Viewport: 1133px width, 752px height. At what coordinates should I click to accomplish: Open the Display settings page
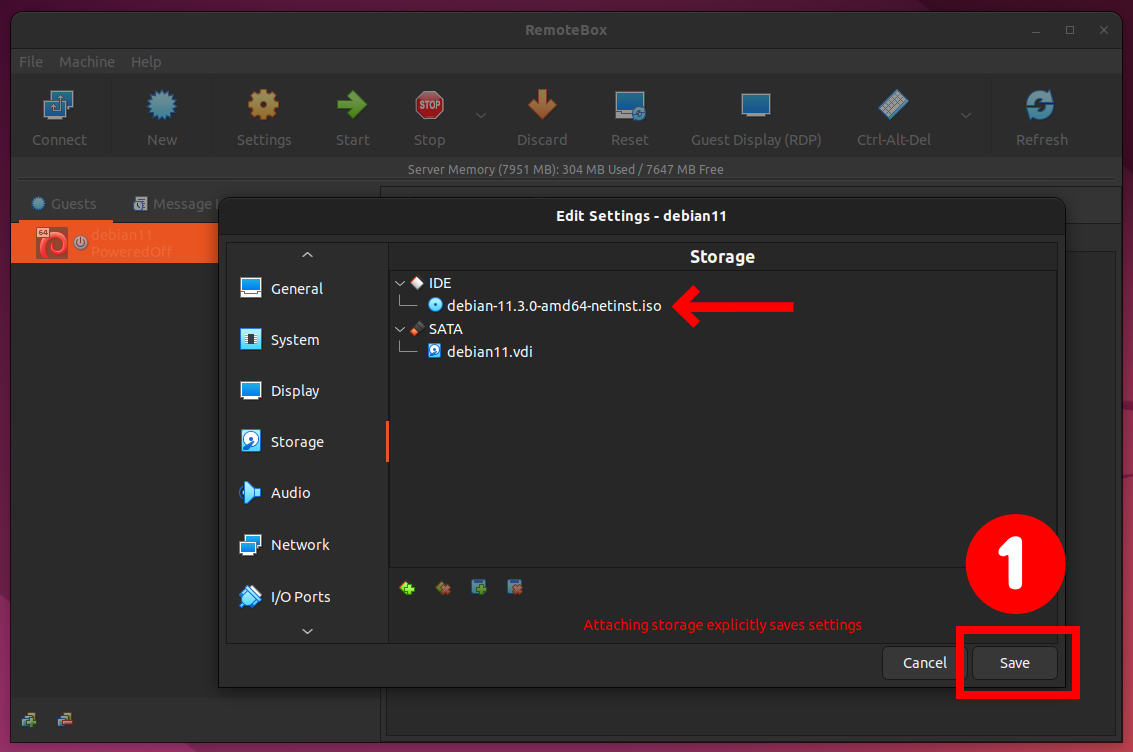306,391
